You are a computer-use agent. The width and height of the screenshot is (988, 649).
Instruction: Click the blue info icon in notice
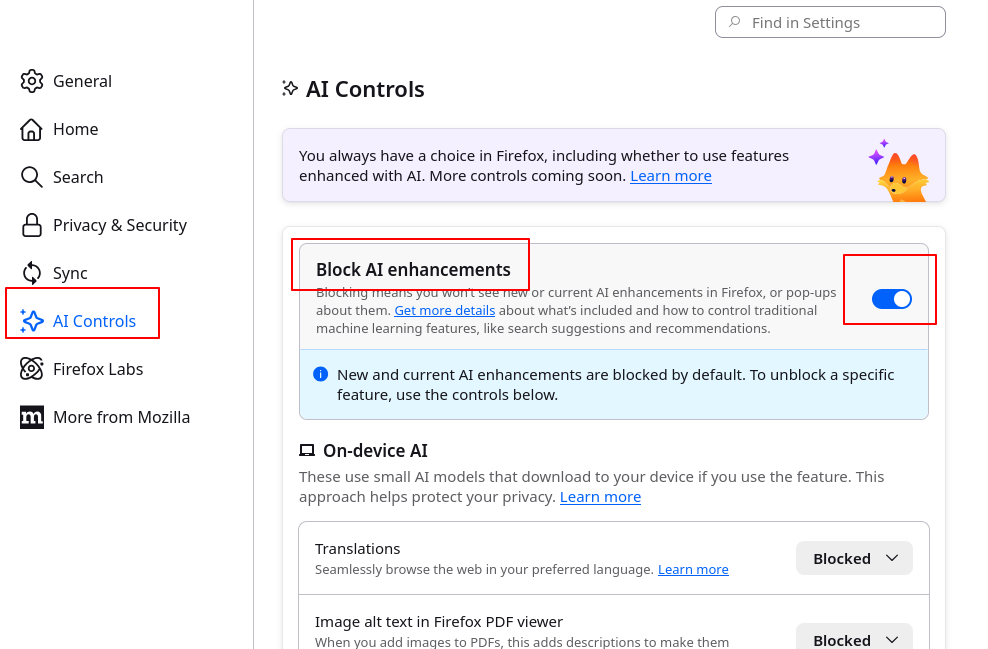(320, 374)
